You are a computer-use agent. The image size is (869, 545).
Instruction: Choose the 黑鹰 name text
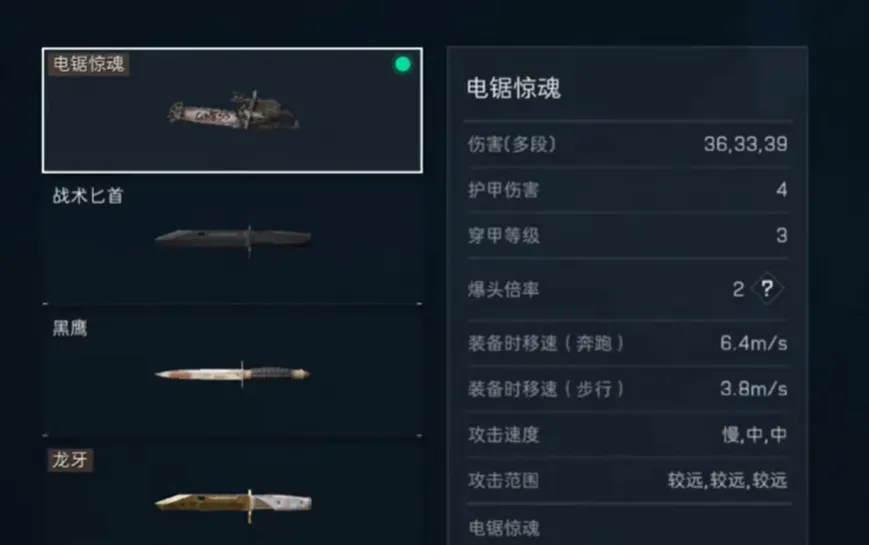click(x=70, y=328)
